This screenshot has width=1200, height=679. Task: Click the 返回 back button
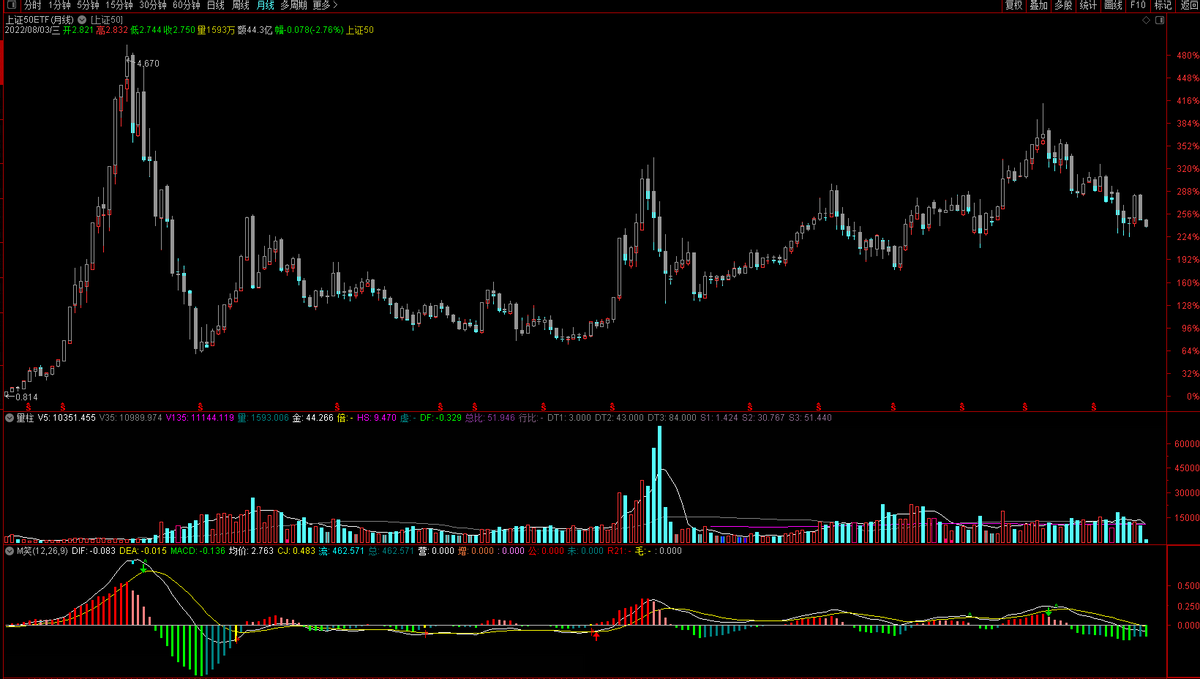pos(1188,5)
